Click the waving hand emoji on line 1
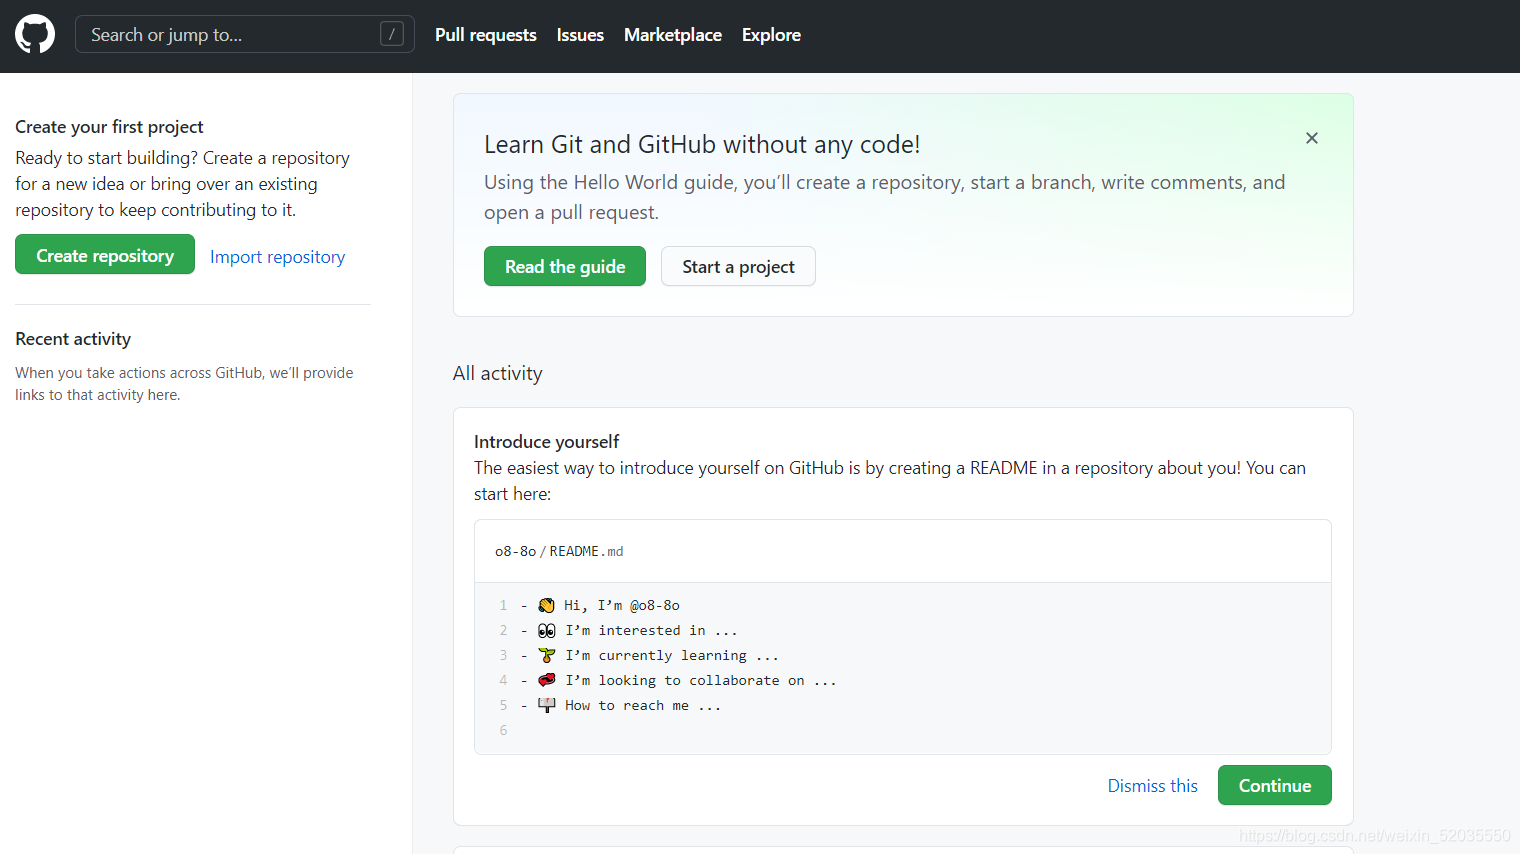The image size is (1520, 854). [546, 605]
